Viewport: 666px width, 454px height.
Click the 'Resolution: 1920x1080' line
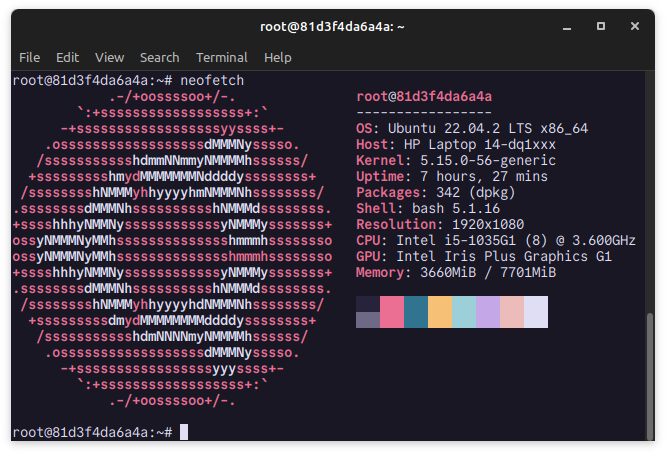[x=440, y=224]
